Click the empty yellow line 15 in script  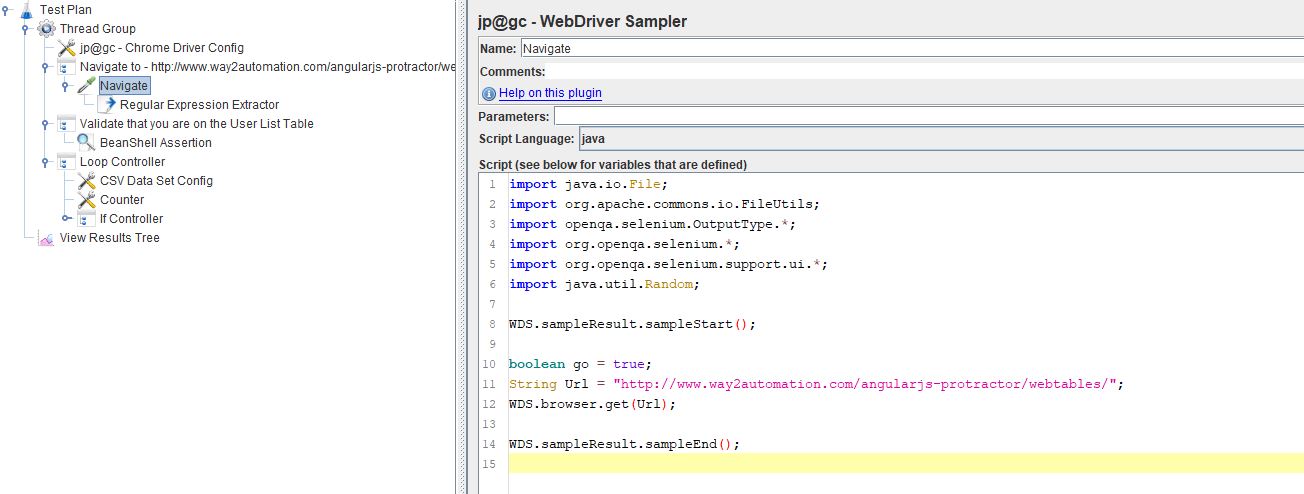click(x=906, y=464)
